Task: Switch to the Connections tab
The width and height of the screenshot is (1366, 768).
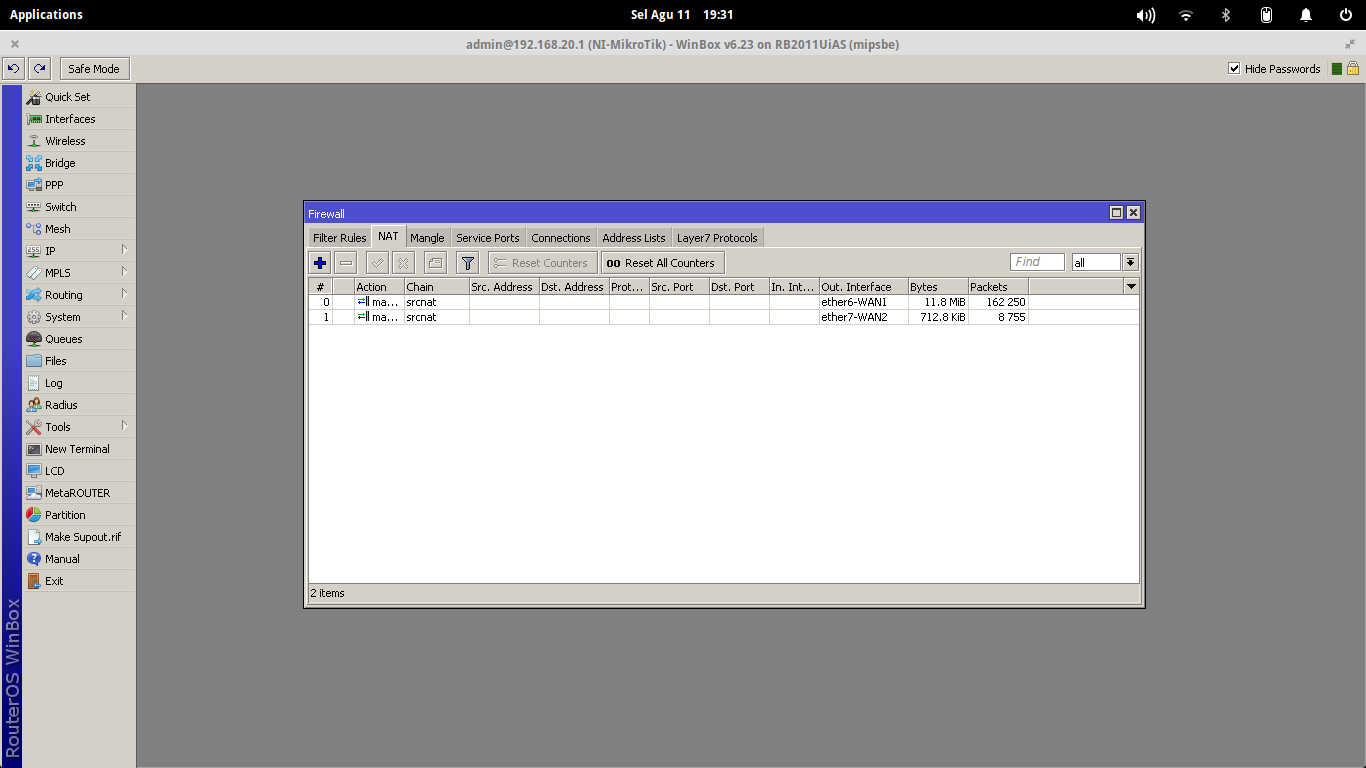Action: (561, 238)
